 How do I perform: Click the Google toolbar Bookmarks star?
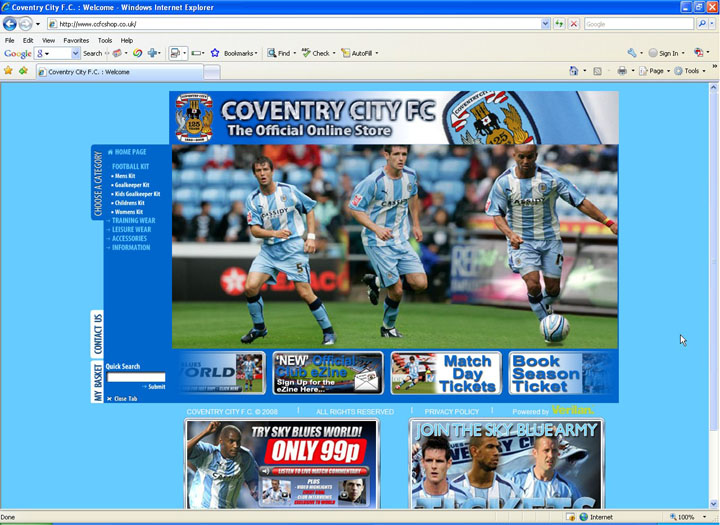(x=215, y=53)
